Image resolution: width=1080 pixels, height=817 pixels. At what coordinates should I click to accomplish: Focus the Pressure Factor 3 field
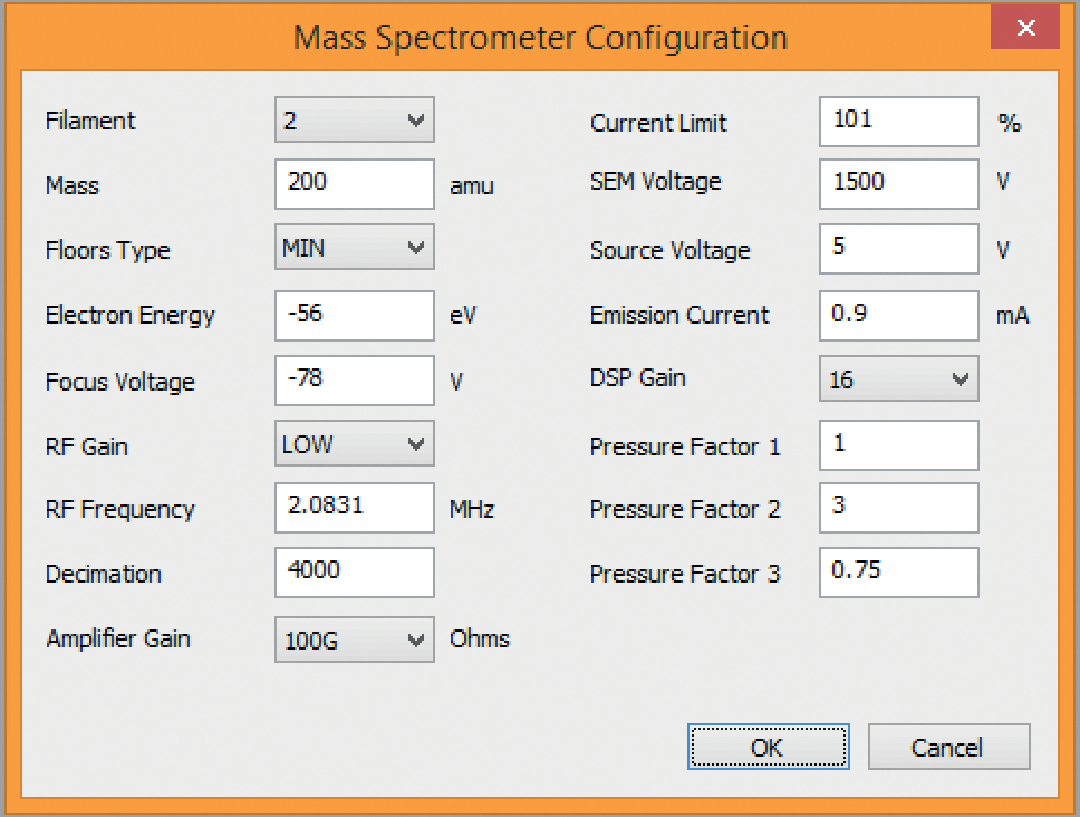point(898,572)
